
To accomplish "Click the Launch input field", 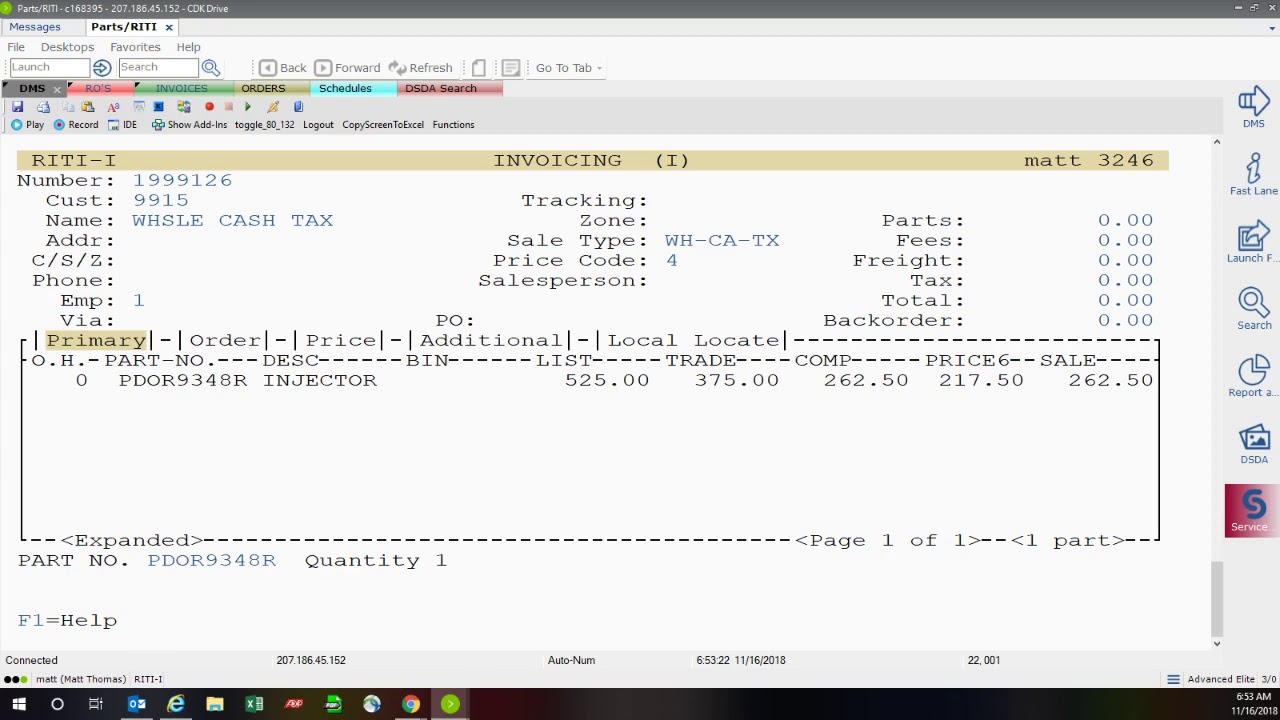I will 49,67.
